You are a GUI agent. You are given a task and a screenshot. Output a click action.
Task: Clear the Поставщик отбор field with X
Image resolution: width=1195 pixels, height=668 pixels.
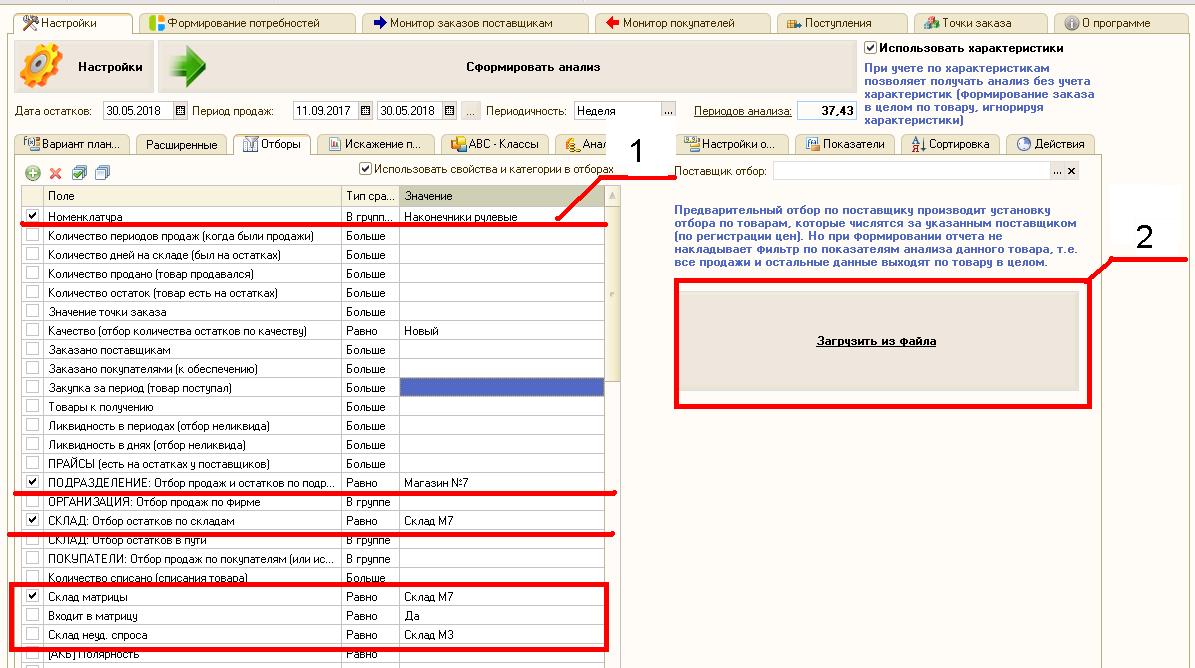point(1072,172)
